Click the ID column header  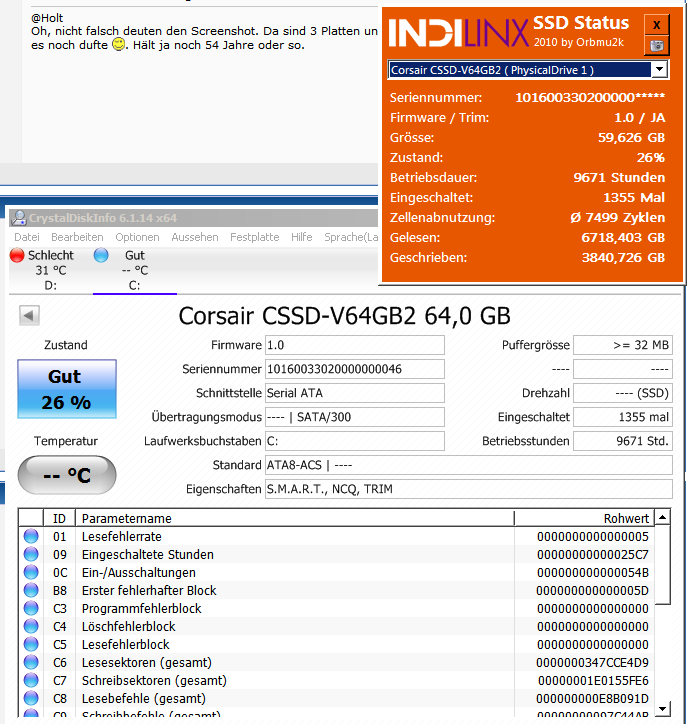[60, 519]
